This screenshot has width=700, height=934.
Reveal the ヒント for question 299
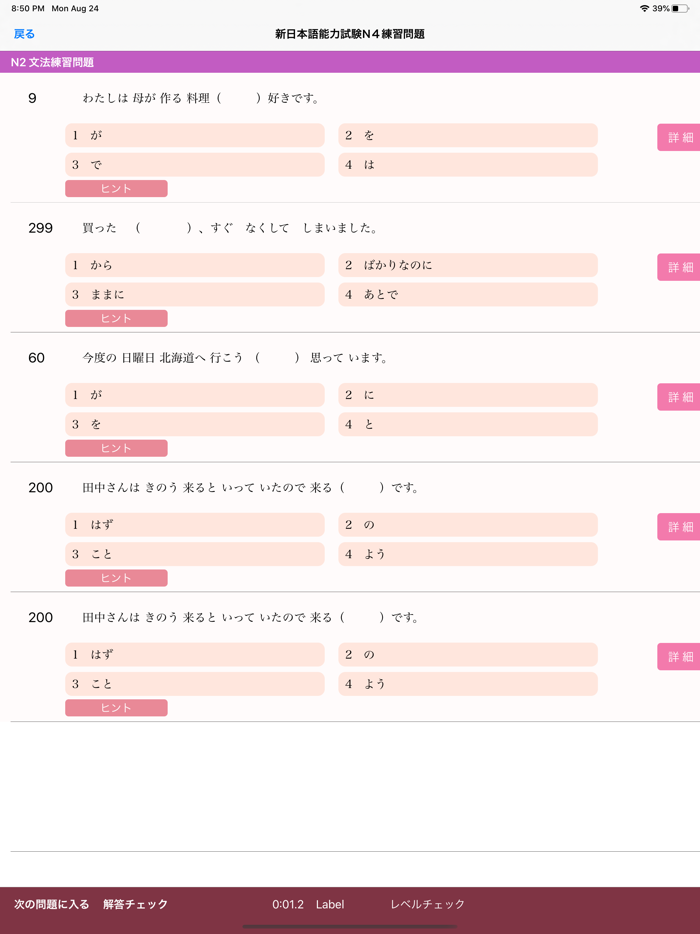click(x=116, y=318)
